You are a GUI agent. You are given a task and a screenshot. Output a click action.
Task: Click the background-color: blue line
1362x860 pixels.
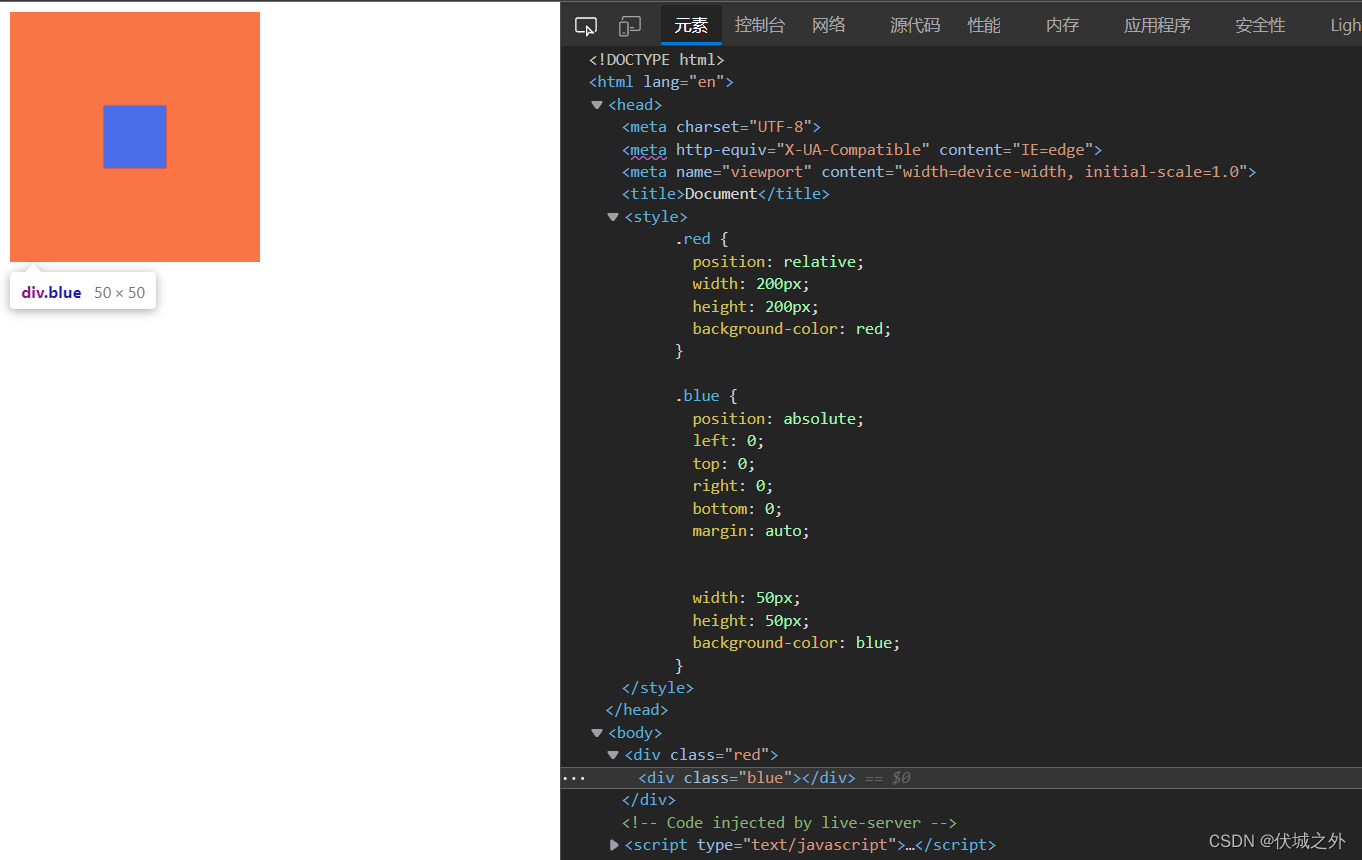click(796, 643)
